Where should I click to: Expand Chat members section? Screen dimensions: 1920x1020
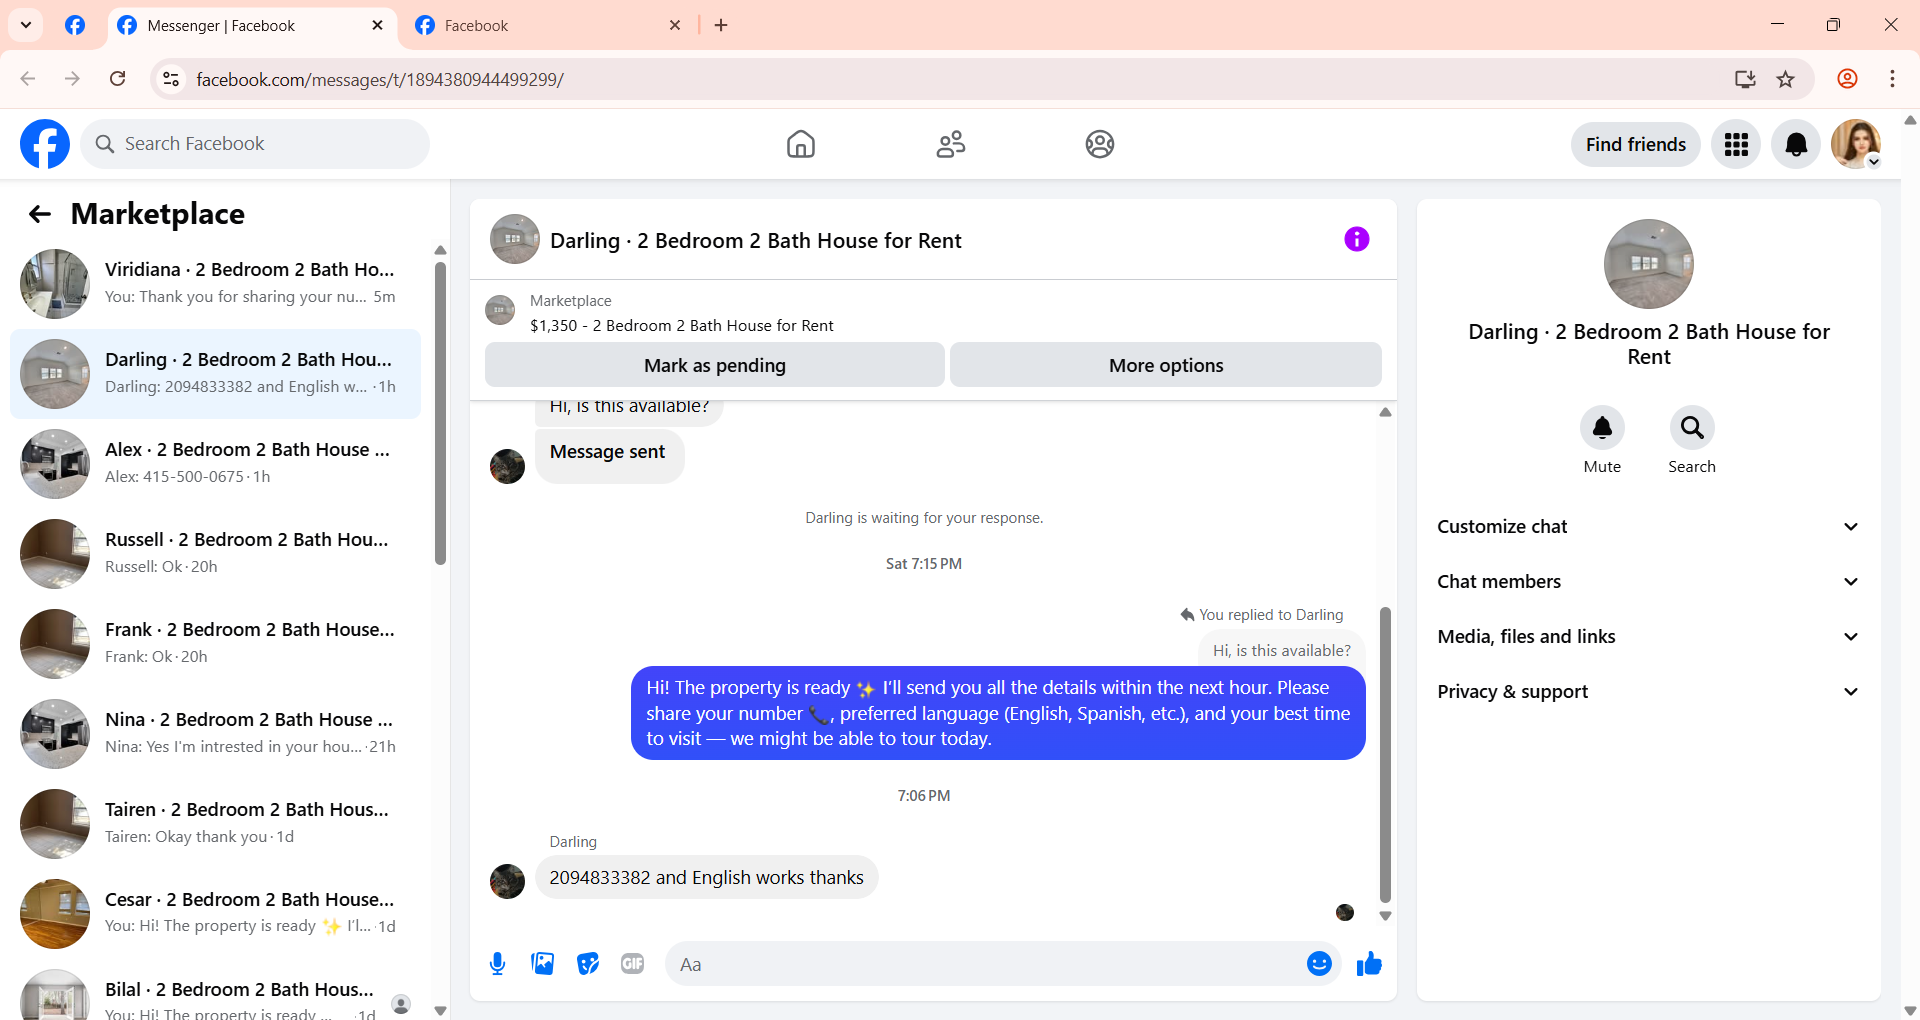coord(1648,582)
